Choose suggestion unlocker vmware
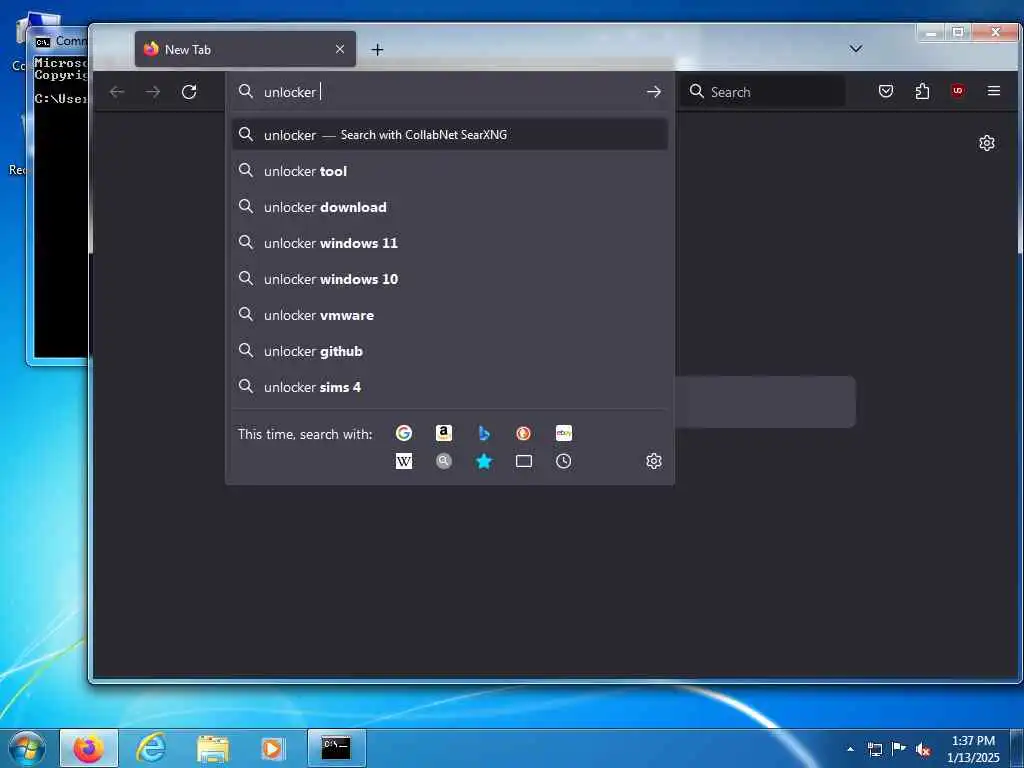 pos(450,315)
